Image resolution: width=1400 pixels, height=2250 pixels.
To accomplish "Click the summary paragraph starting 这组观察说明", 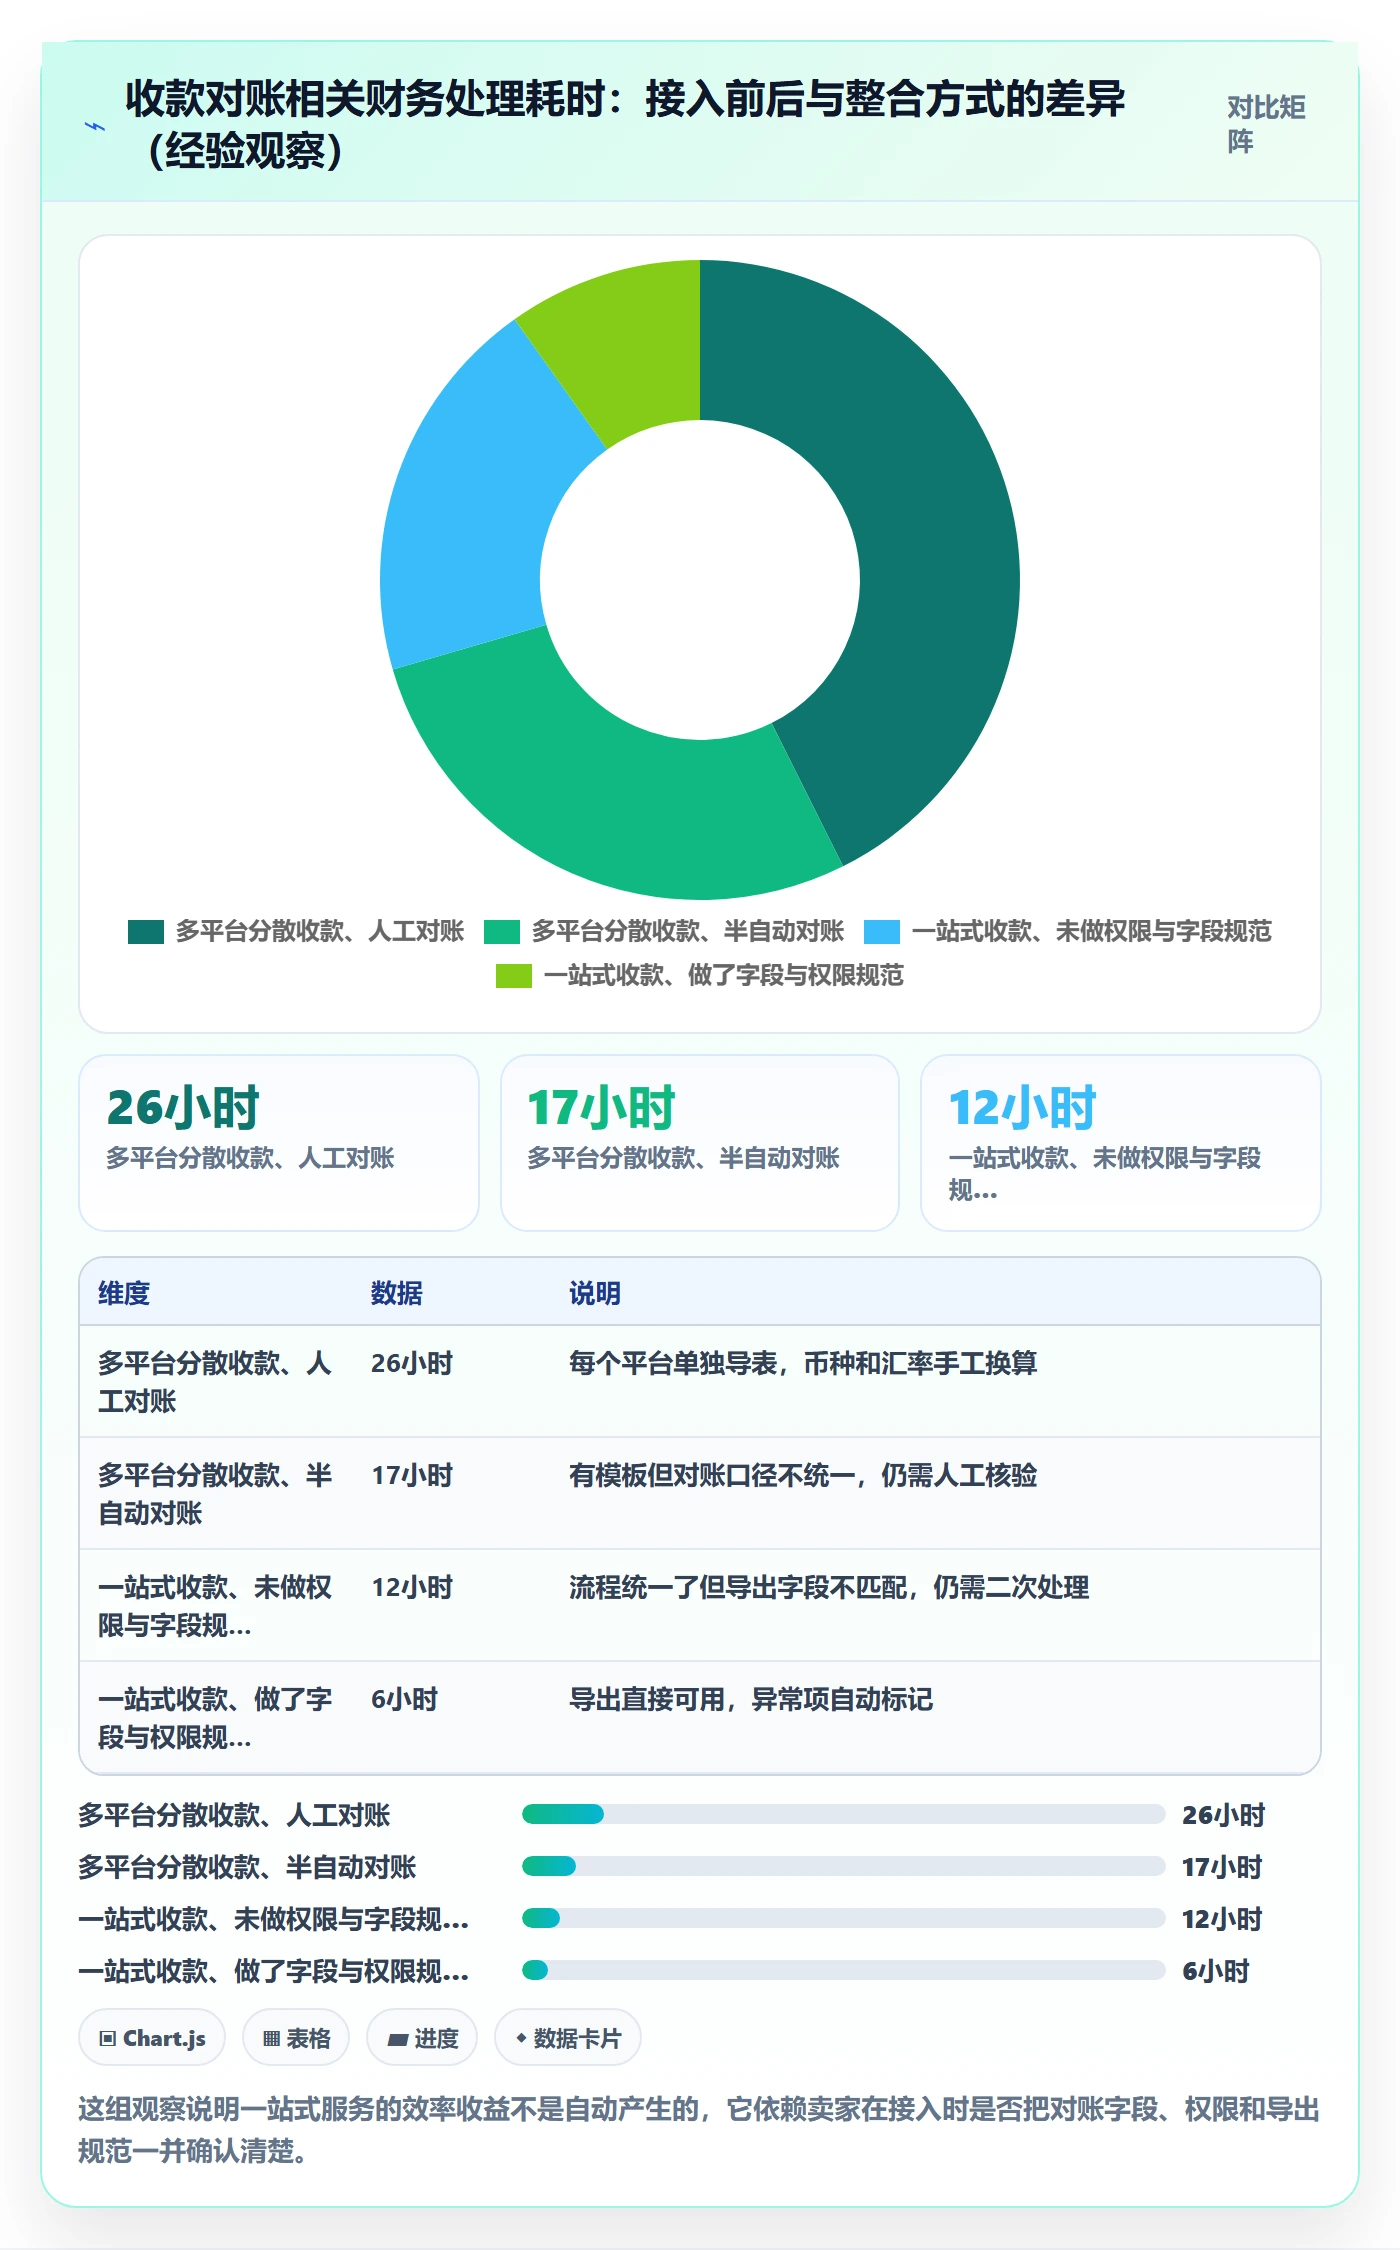I will [x=699, y=2129].
